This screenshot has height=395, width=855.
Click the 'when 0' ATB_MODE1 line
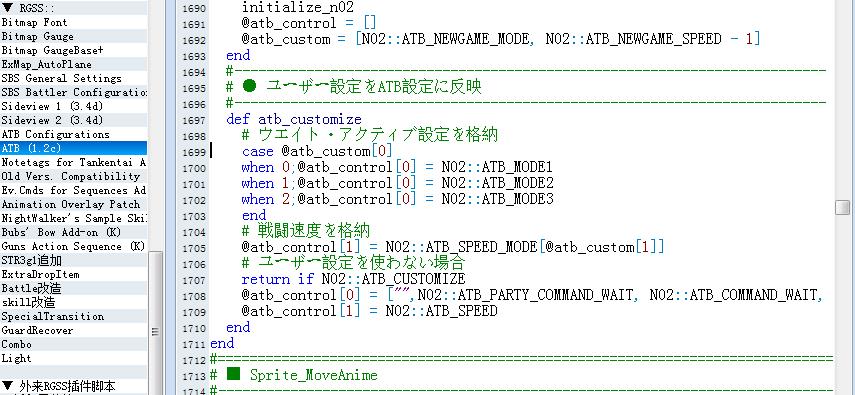coord(398,166)
